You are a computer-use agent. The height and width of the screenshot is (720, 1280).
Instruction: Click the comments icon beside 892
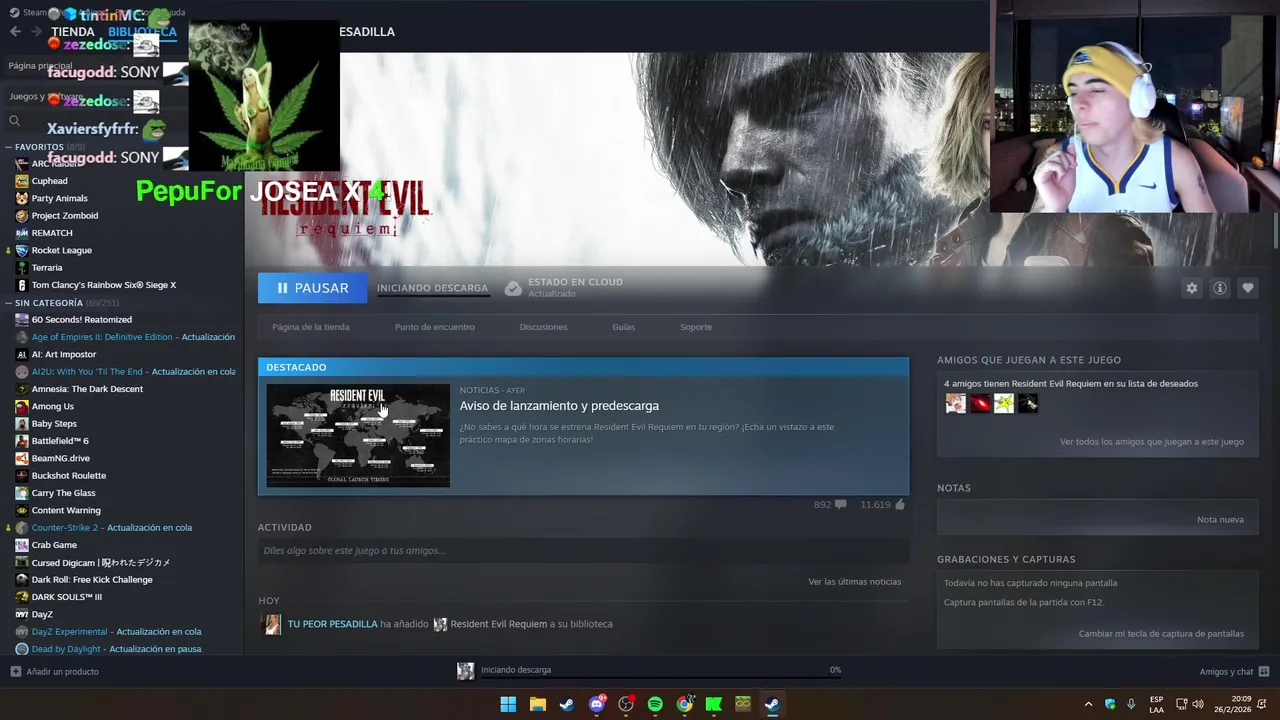point(840,505)
